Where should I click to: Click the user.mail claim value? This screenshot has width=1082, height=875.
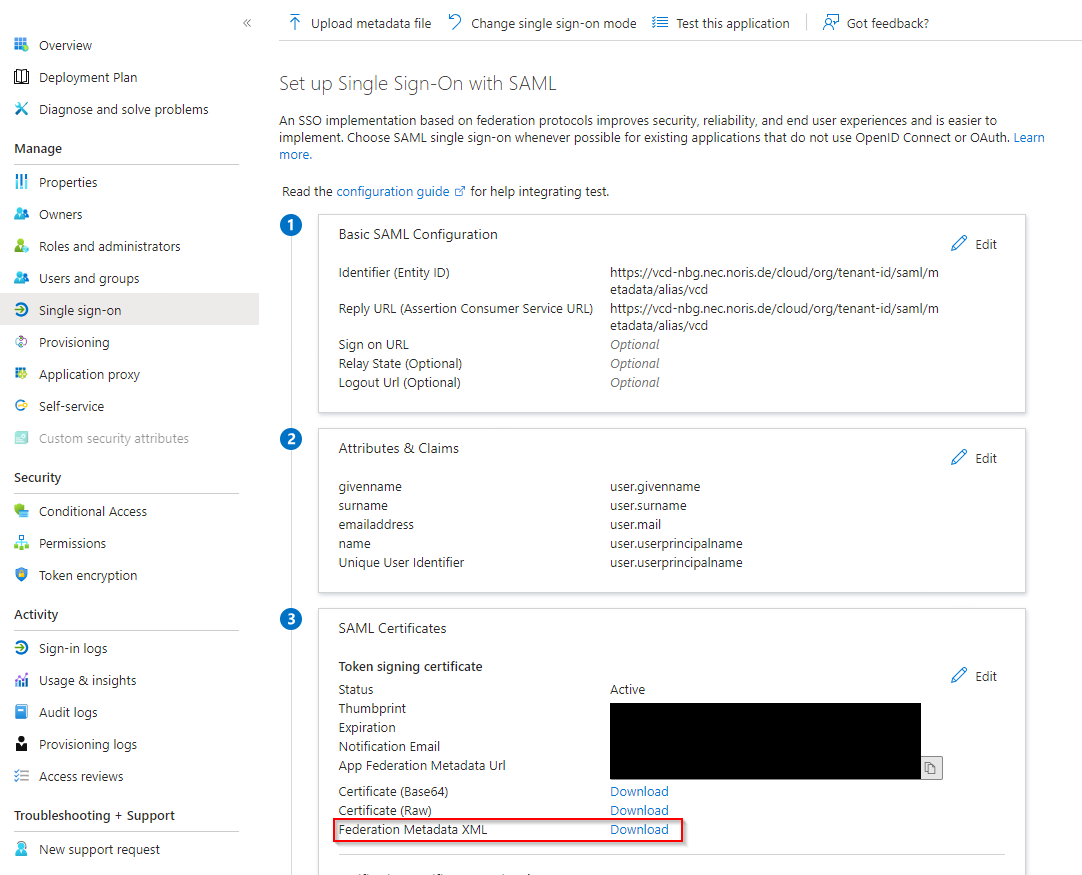pyautogui.click(x=636, y=524)
